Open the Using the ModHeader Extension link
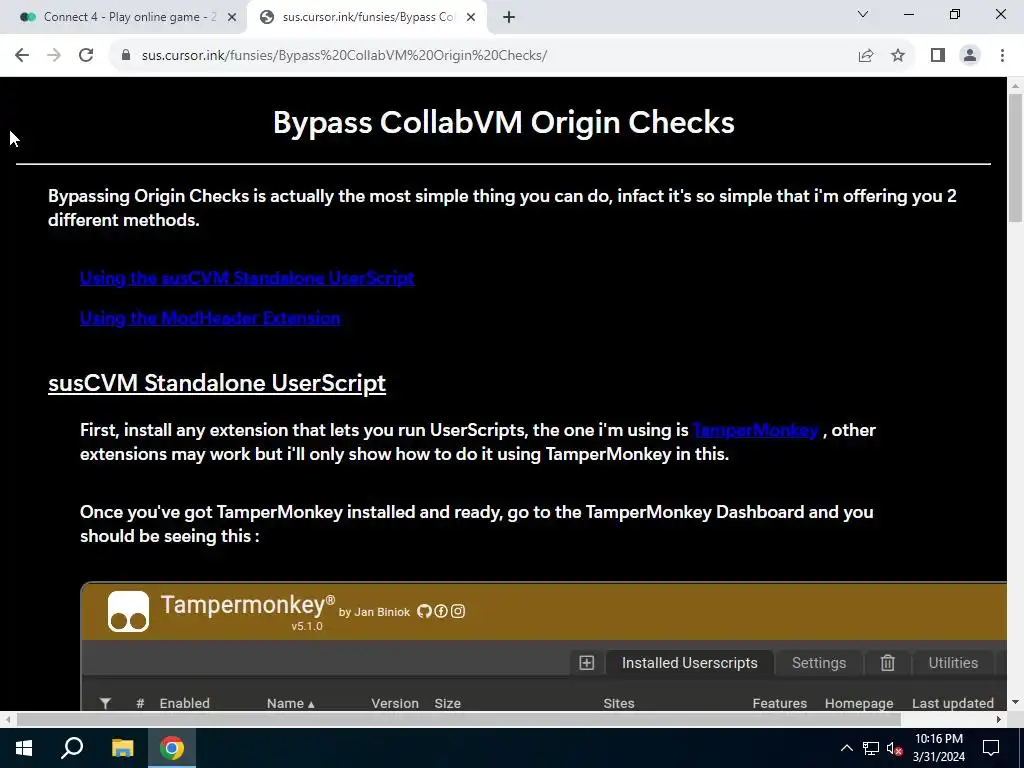 210,318
